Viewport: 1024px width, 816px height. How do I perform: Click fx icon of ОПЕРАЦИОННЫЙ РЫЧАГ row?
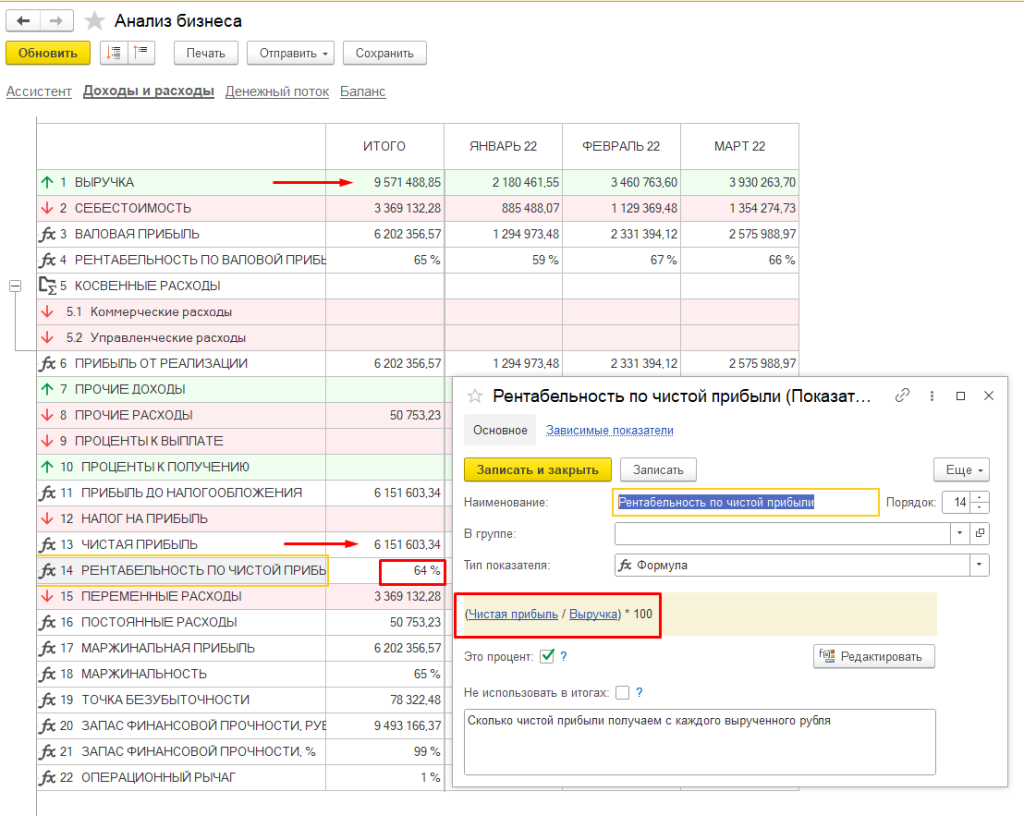(47, 777)
